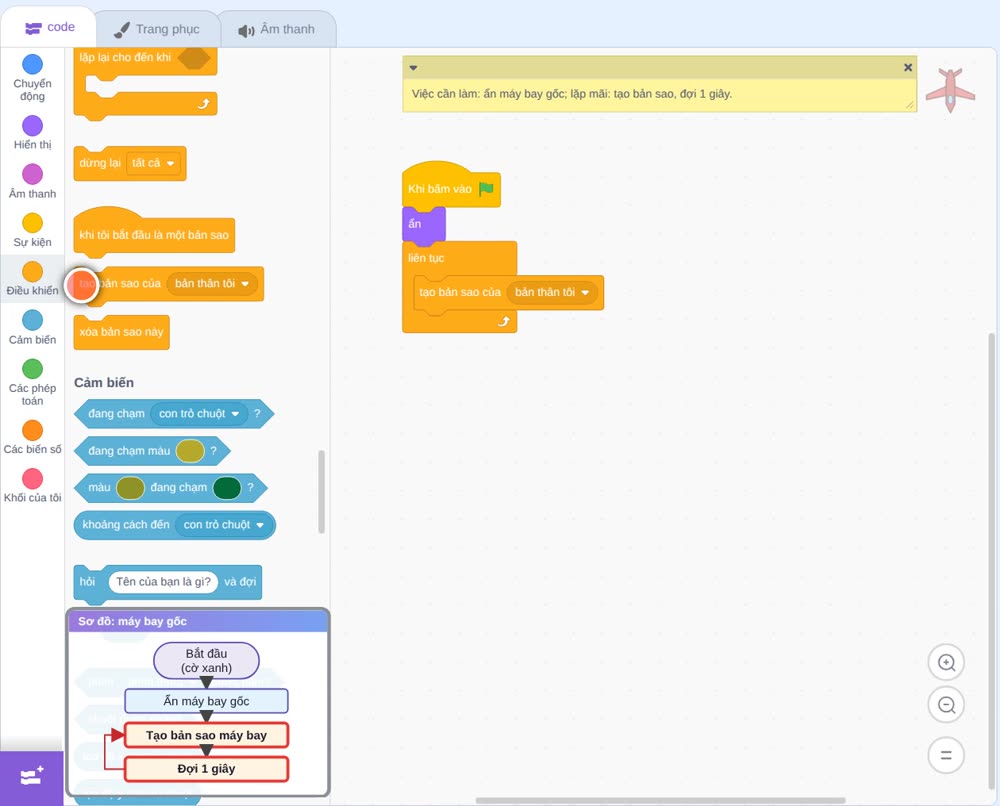Click the 'Tên của bạn là gì?' input field
This screenshot has width=1000, height=806.
[163, 582]
